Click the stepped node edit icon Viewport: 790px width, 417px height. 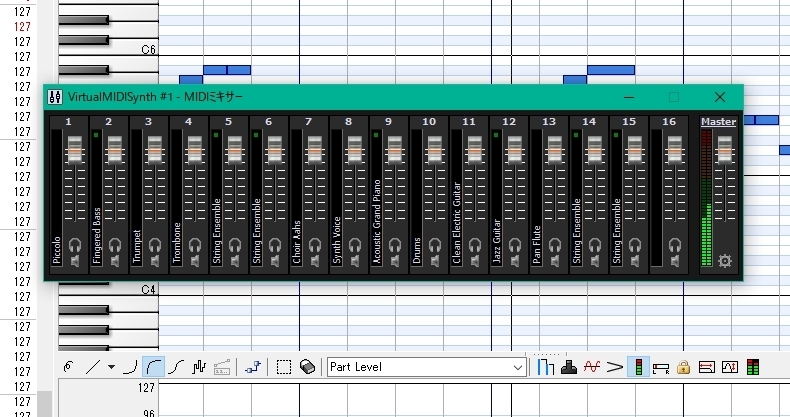coord(252,367)
